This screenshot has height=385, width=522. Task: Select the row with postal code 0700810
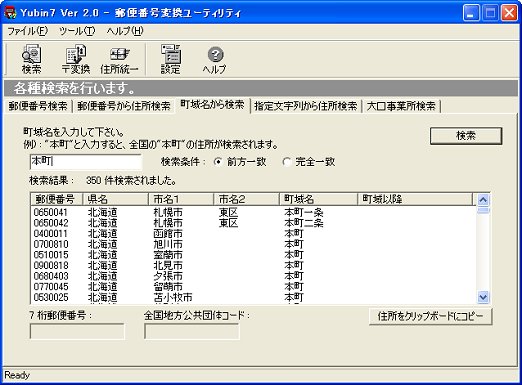(253, 244)
